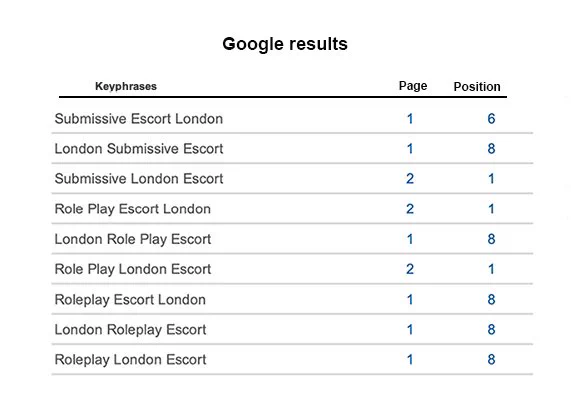This screenshot has width=571, height=400.
Task: Click the Position column header
Action: tap(477, 87)
